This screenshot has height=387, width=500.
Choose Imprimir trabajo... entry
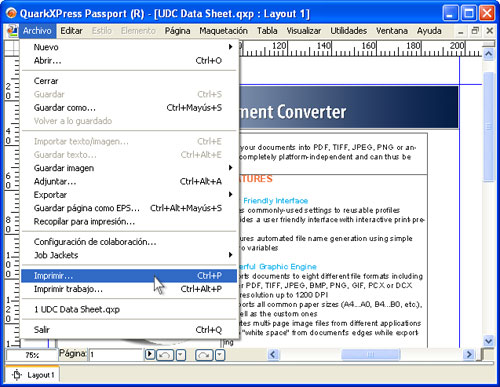click(129, 289)
